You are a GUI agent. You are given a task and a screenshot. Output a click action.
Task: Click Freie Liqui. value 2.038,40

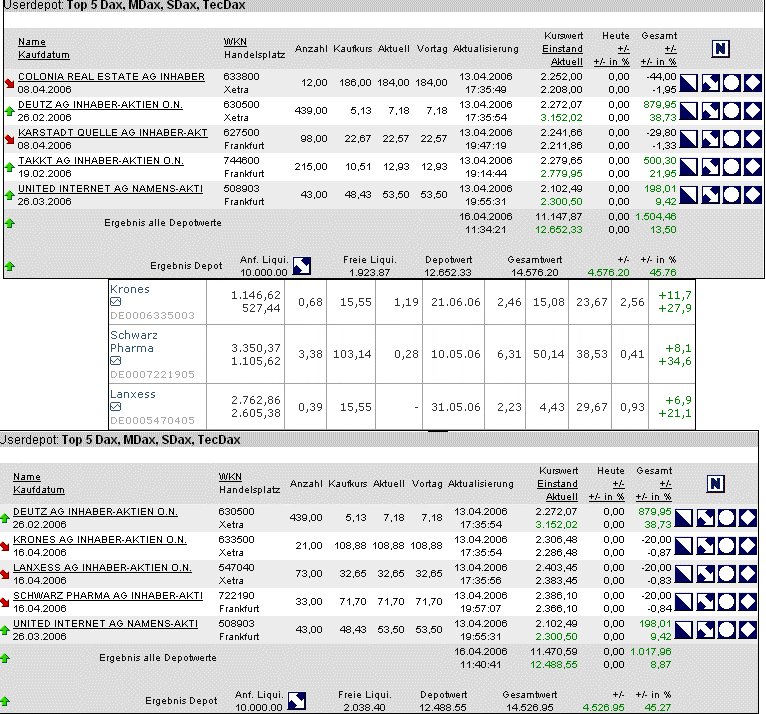click(x=365, y=707)
